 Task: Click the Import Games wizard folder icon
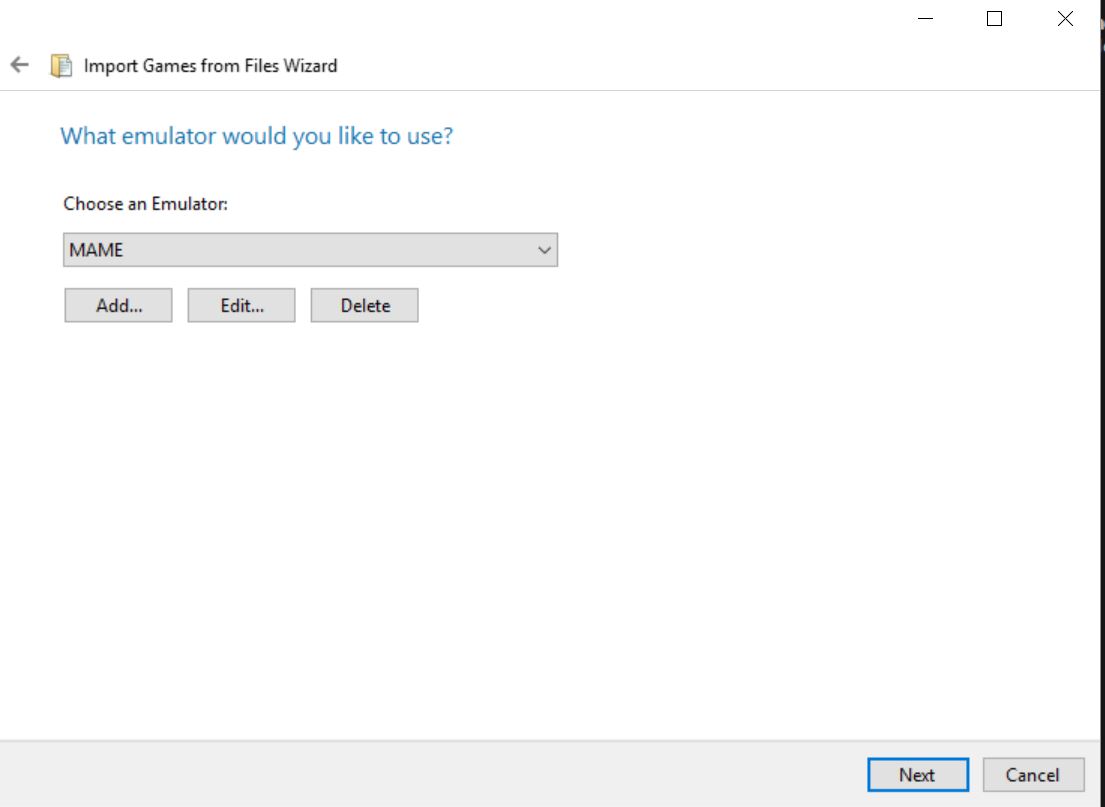coord(61,66)
